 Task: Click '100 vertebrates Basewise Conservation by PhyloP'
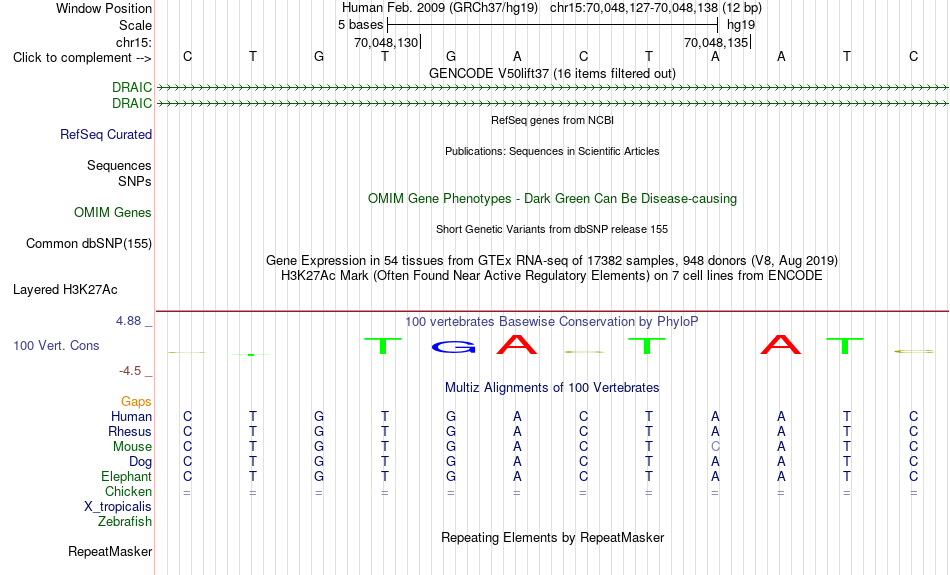(x=552, y=322)
